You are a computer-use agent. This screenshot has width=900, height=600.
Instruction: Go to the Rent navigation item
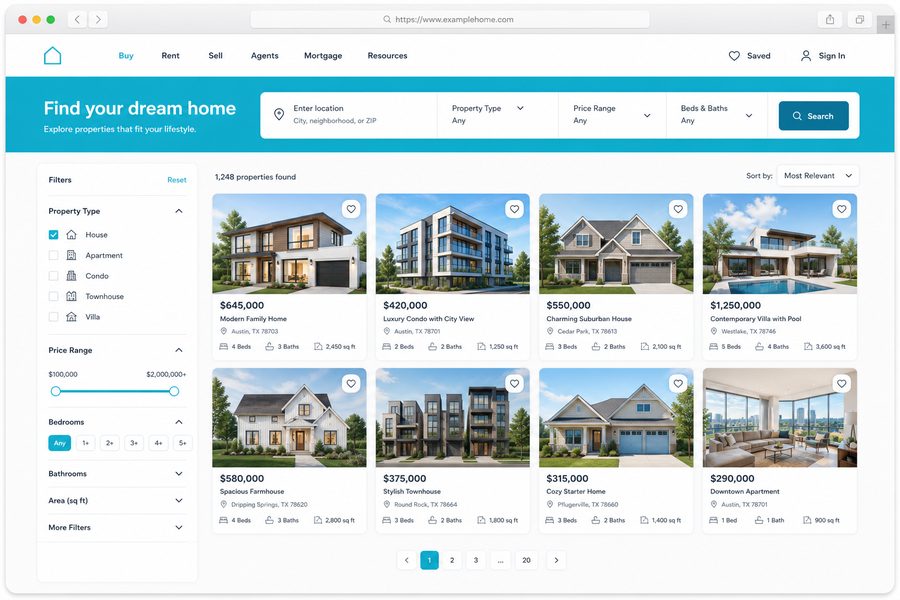[x=170, y=56]
